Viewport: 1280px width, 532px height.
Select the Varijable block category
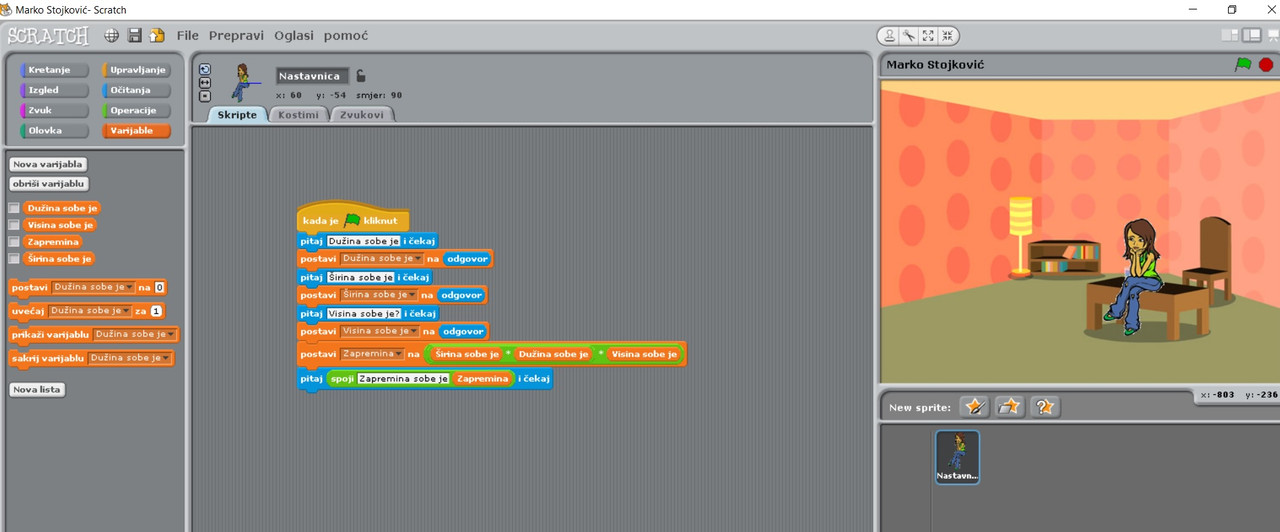pyautogui.click(x=136, y=130)
